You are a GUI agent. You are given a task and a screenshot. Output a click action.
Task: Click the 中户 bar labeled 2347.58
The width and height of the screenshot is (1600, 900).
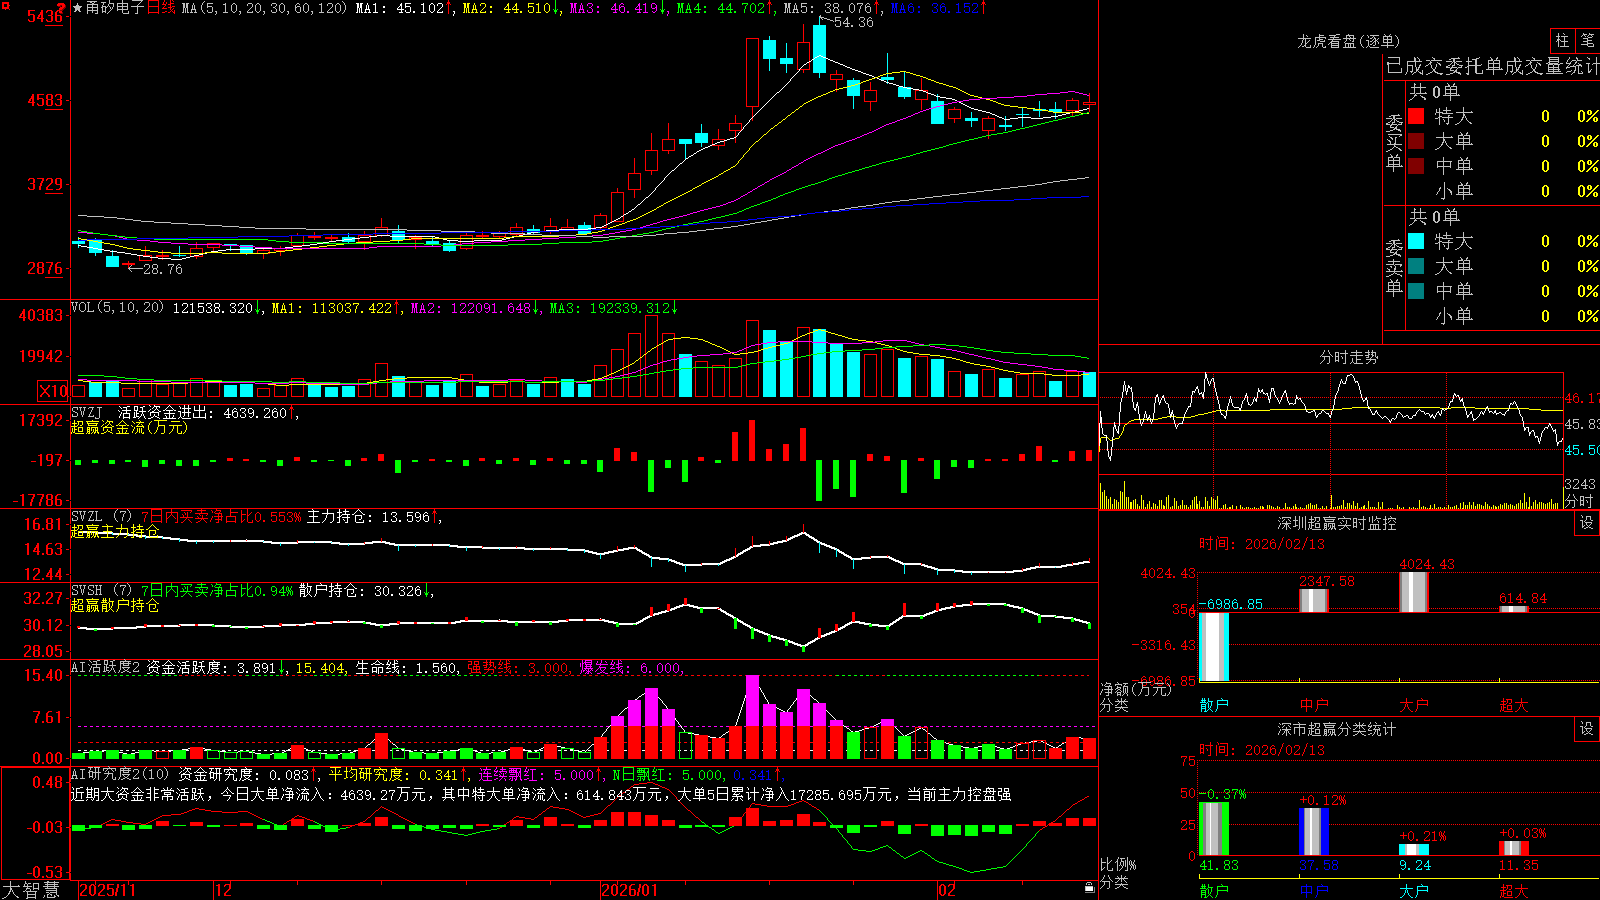coord(1314,600)
